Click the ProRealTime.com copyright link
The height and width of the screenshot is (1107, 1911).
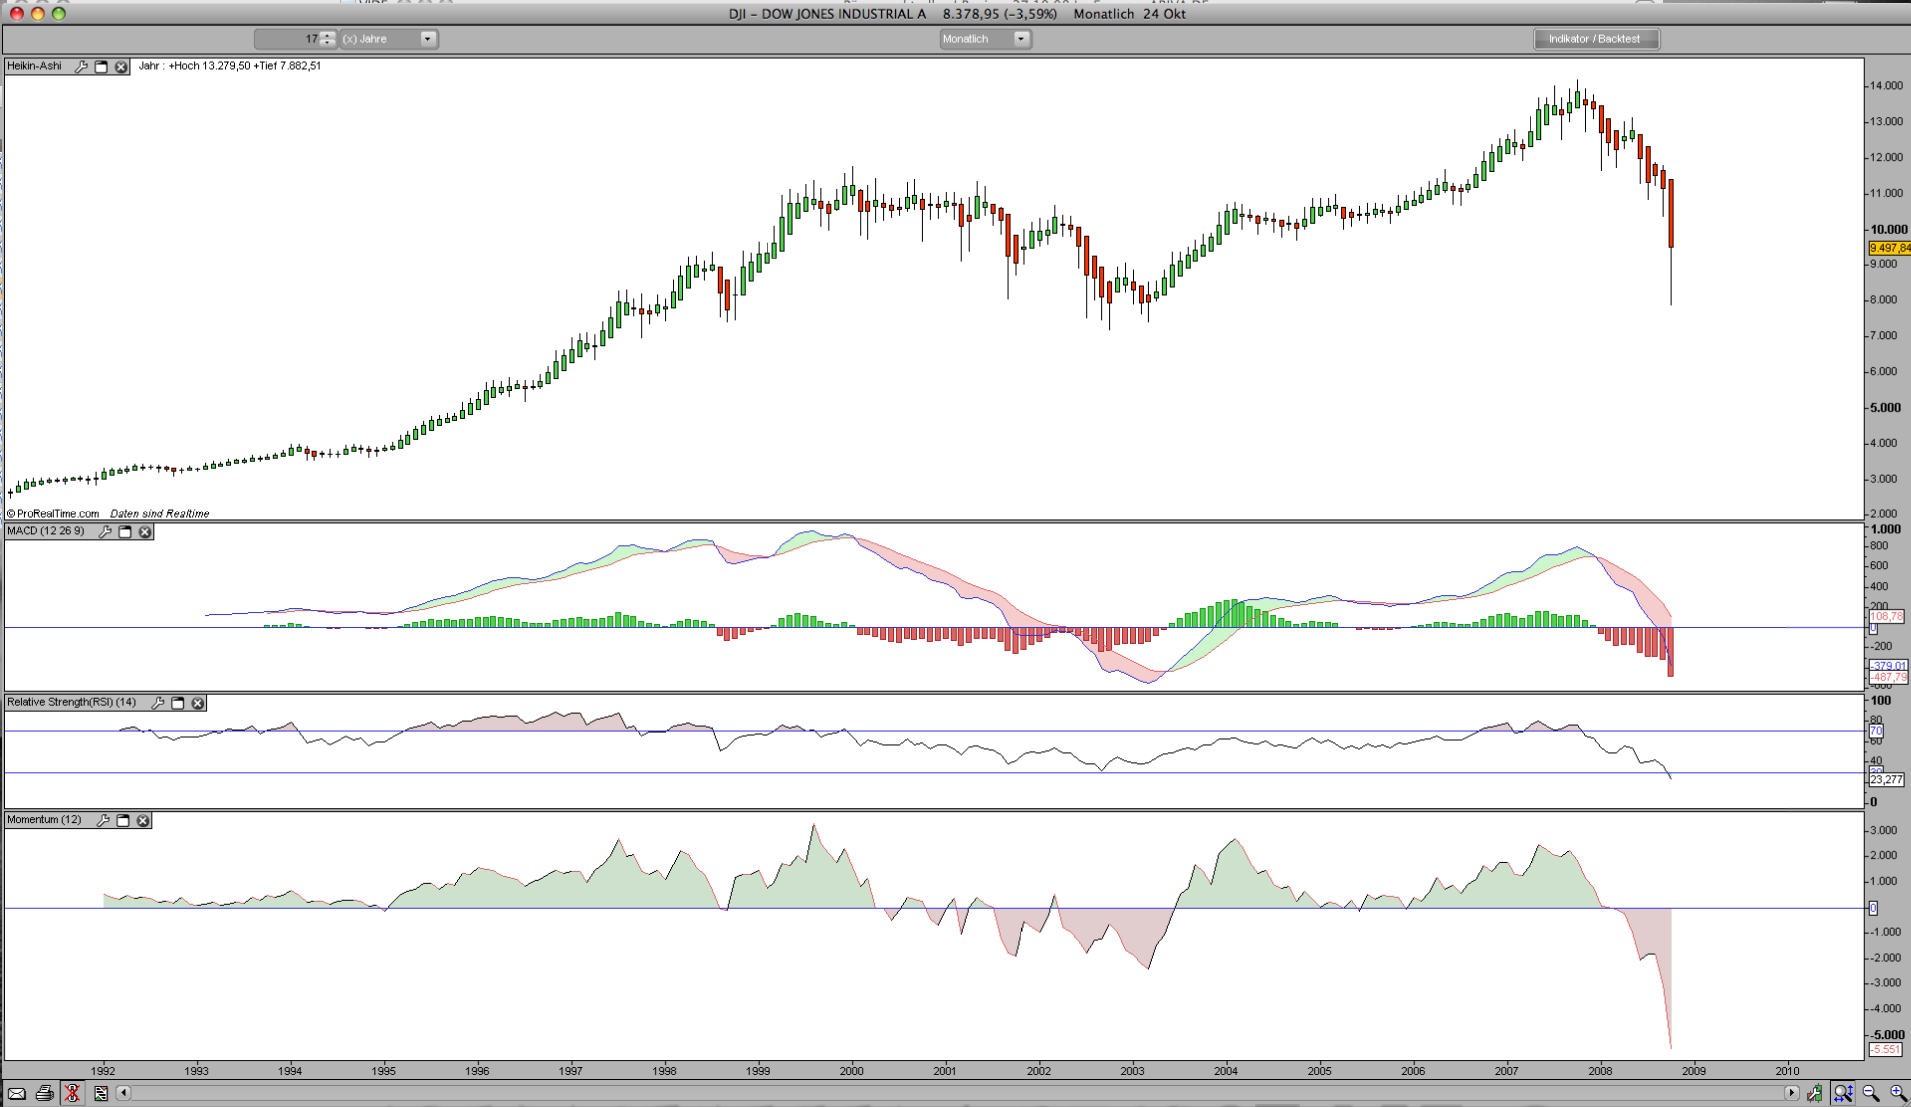(54, 514)
